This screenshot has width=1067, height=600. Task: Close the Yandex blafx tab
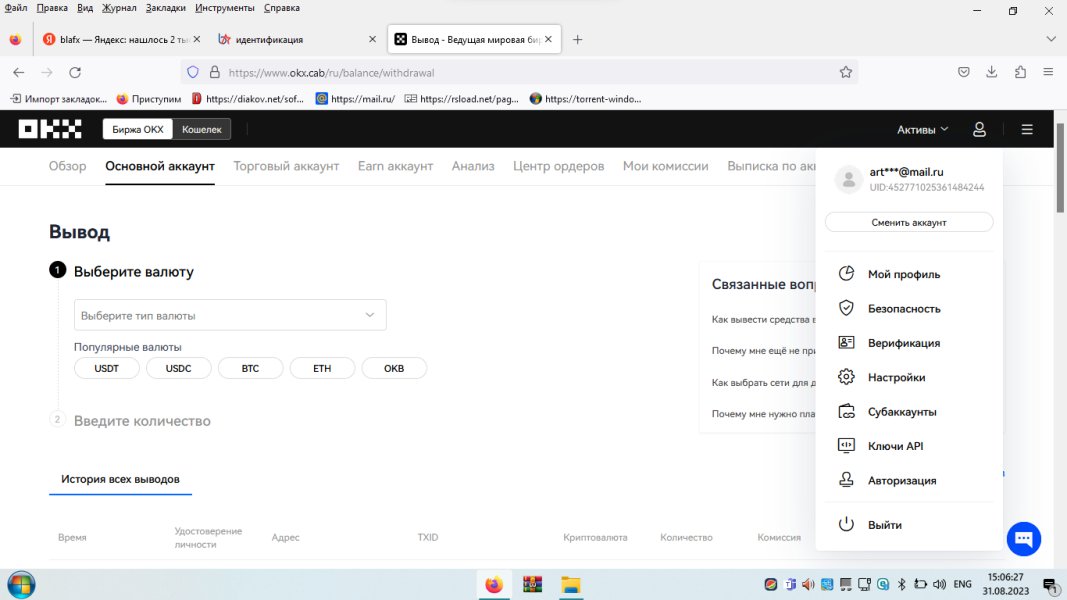tap(197, 39)
